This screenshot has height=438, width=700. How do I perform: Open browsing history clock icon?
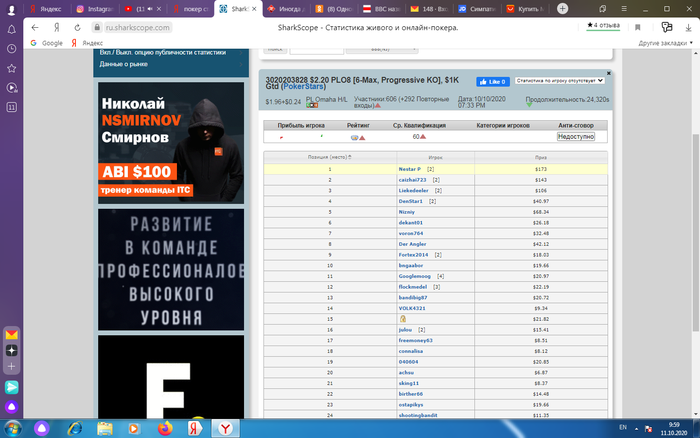click(12, 49)
